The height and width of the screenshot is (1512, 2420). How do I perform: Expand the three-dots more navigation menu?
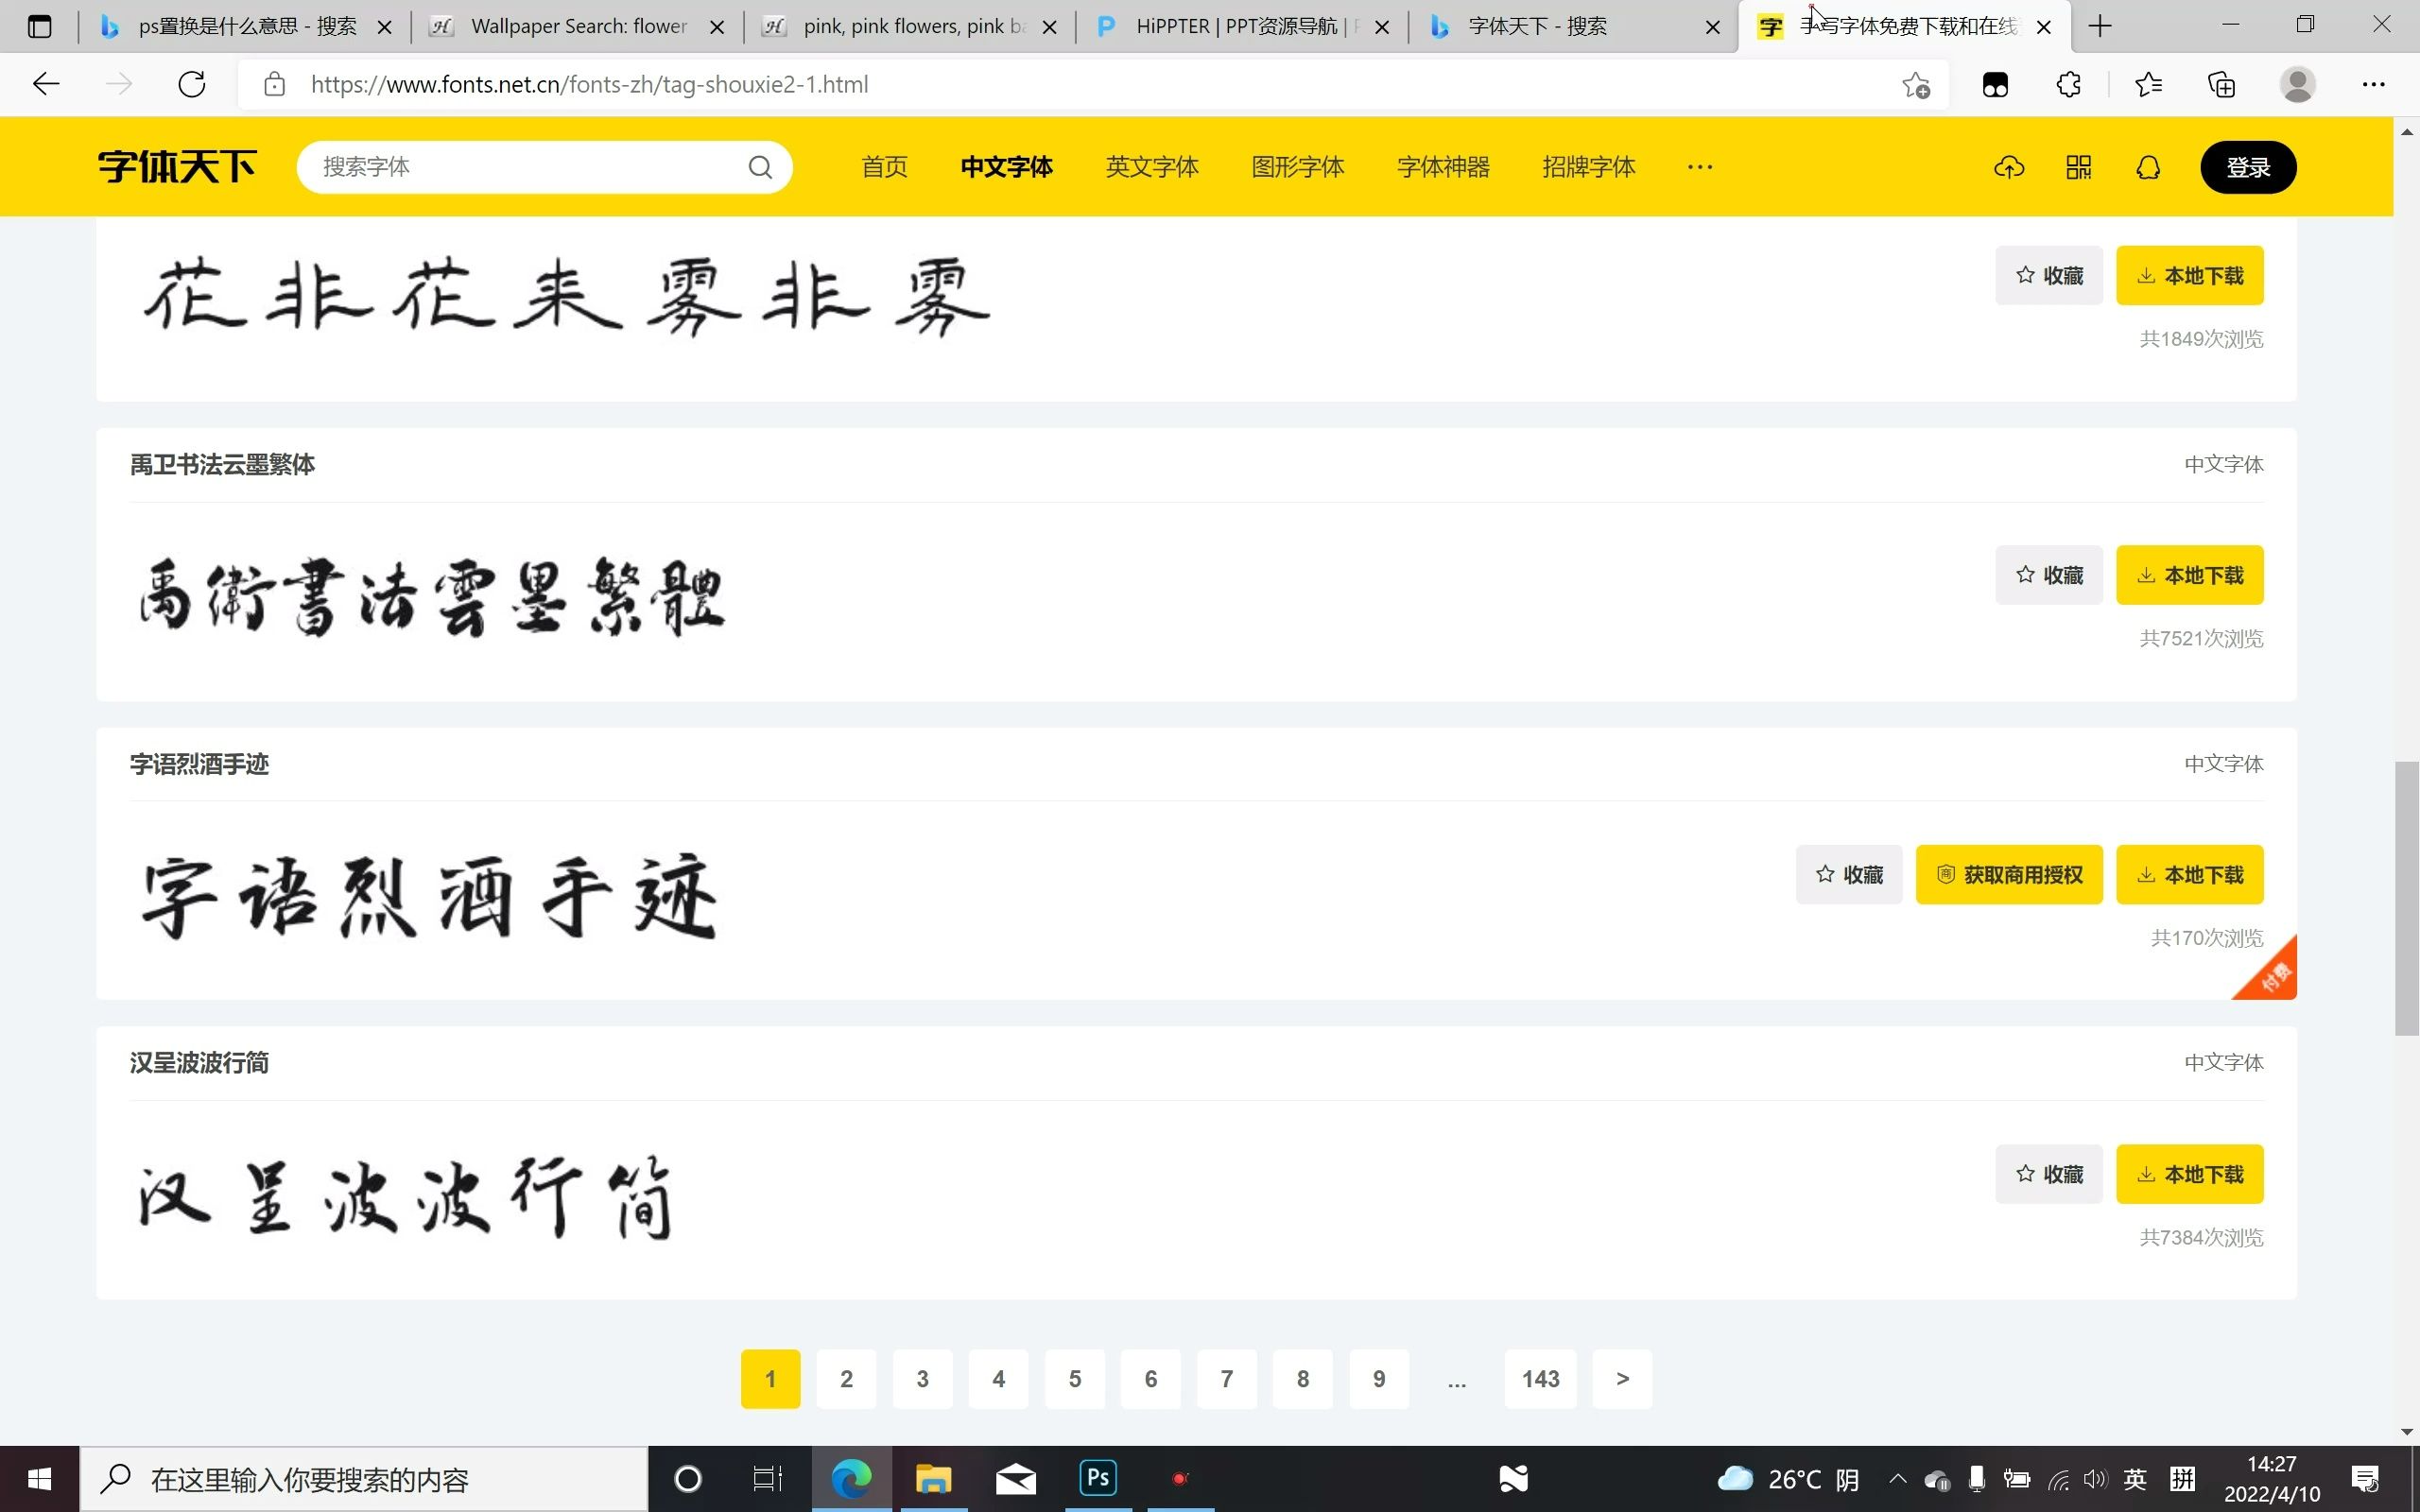click(x=1699, y=167)
